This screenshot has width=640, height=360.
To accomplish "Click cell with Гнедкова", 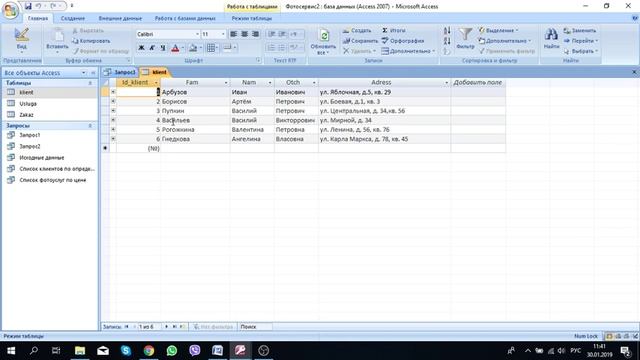I will [195, 139].
